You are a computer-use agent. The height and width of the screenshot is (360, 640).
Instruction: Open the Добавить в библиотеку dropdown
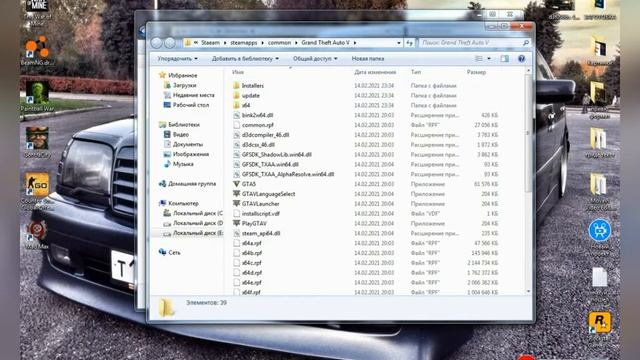tap(245, 59)
